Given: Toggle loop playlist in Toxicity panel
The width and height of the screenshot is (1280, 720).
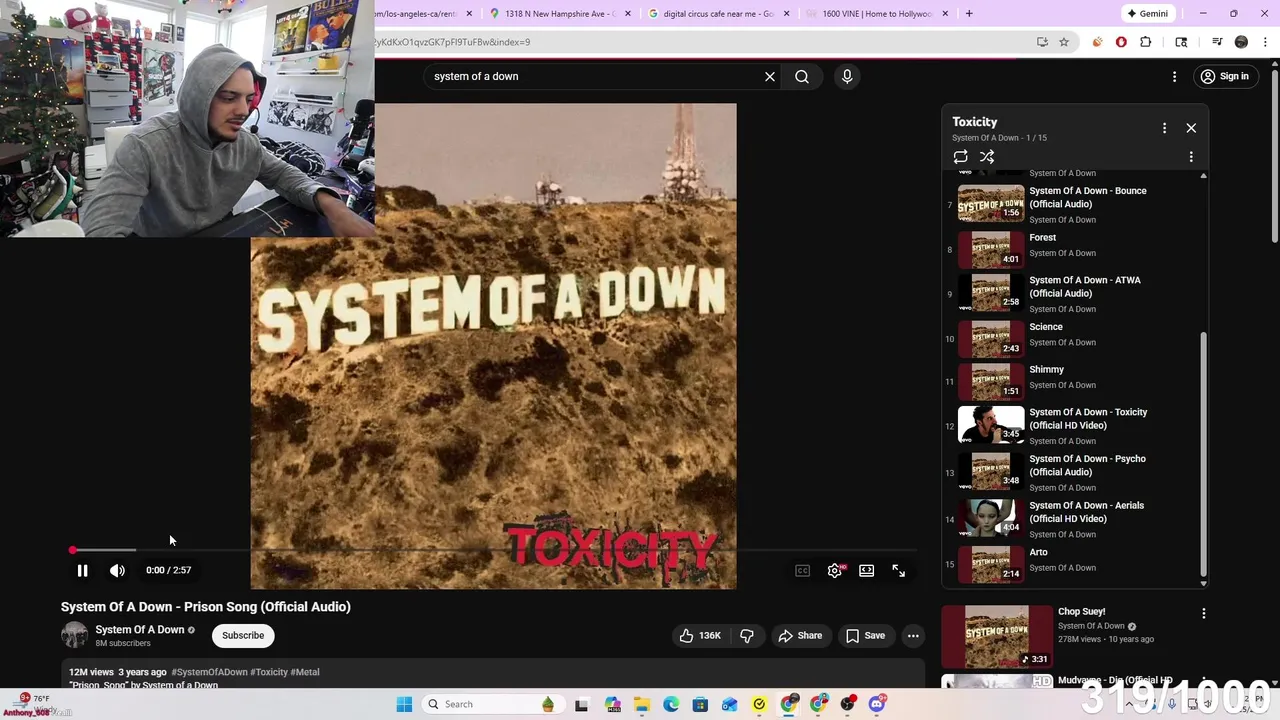Looking at the screenshot, I should coord(960,157).
